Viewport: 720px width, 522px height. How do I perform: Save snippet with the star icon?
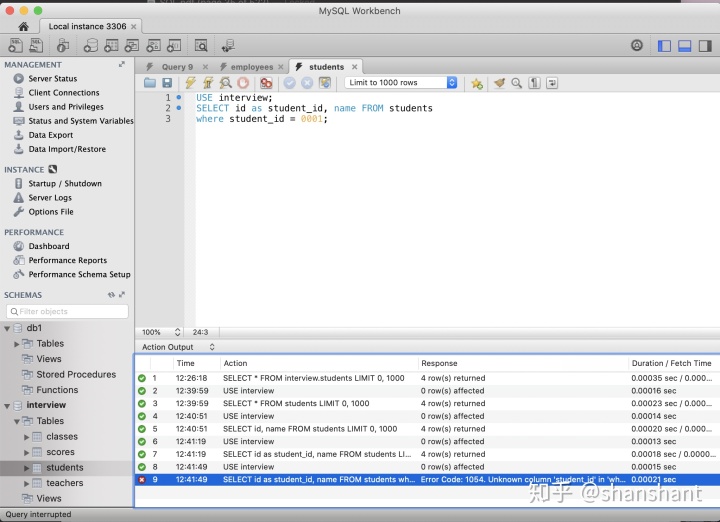tap(477, 83)
